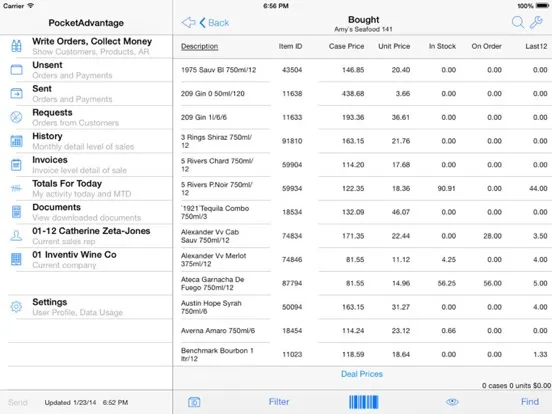Tap the barcode scanner icon
Image resolution: width=552 pixels, height=414 pixels.
(364, 402)
